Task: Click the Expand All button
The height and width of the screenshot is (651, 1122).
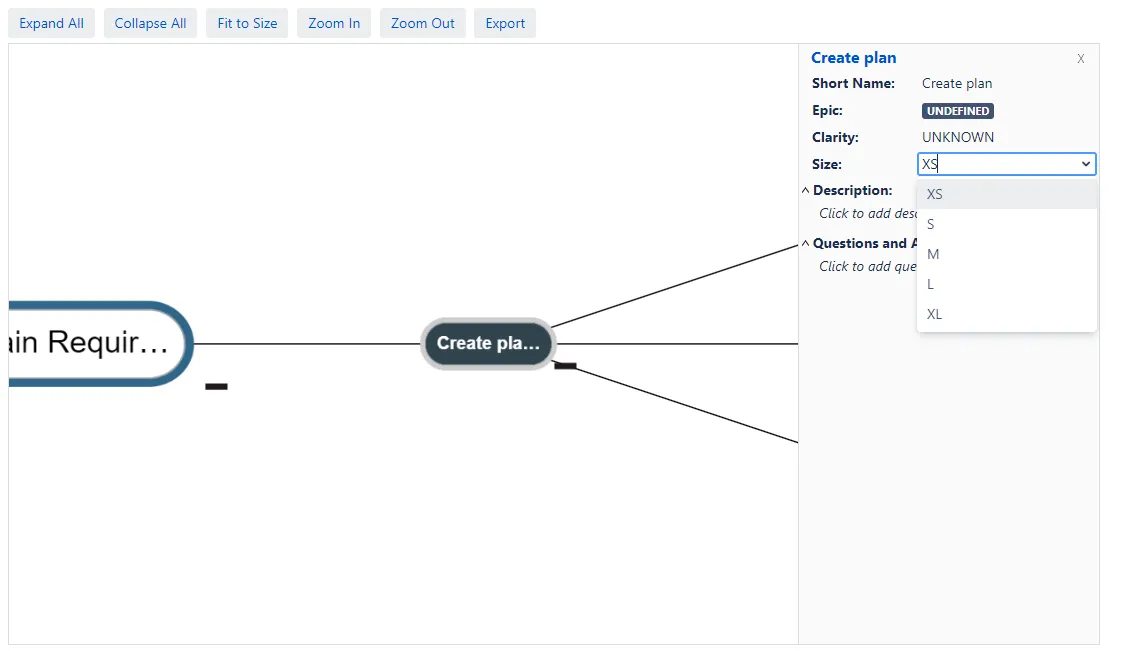Action: click(x=52, y=23)
